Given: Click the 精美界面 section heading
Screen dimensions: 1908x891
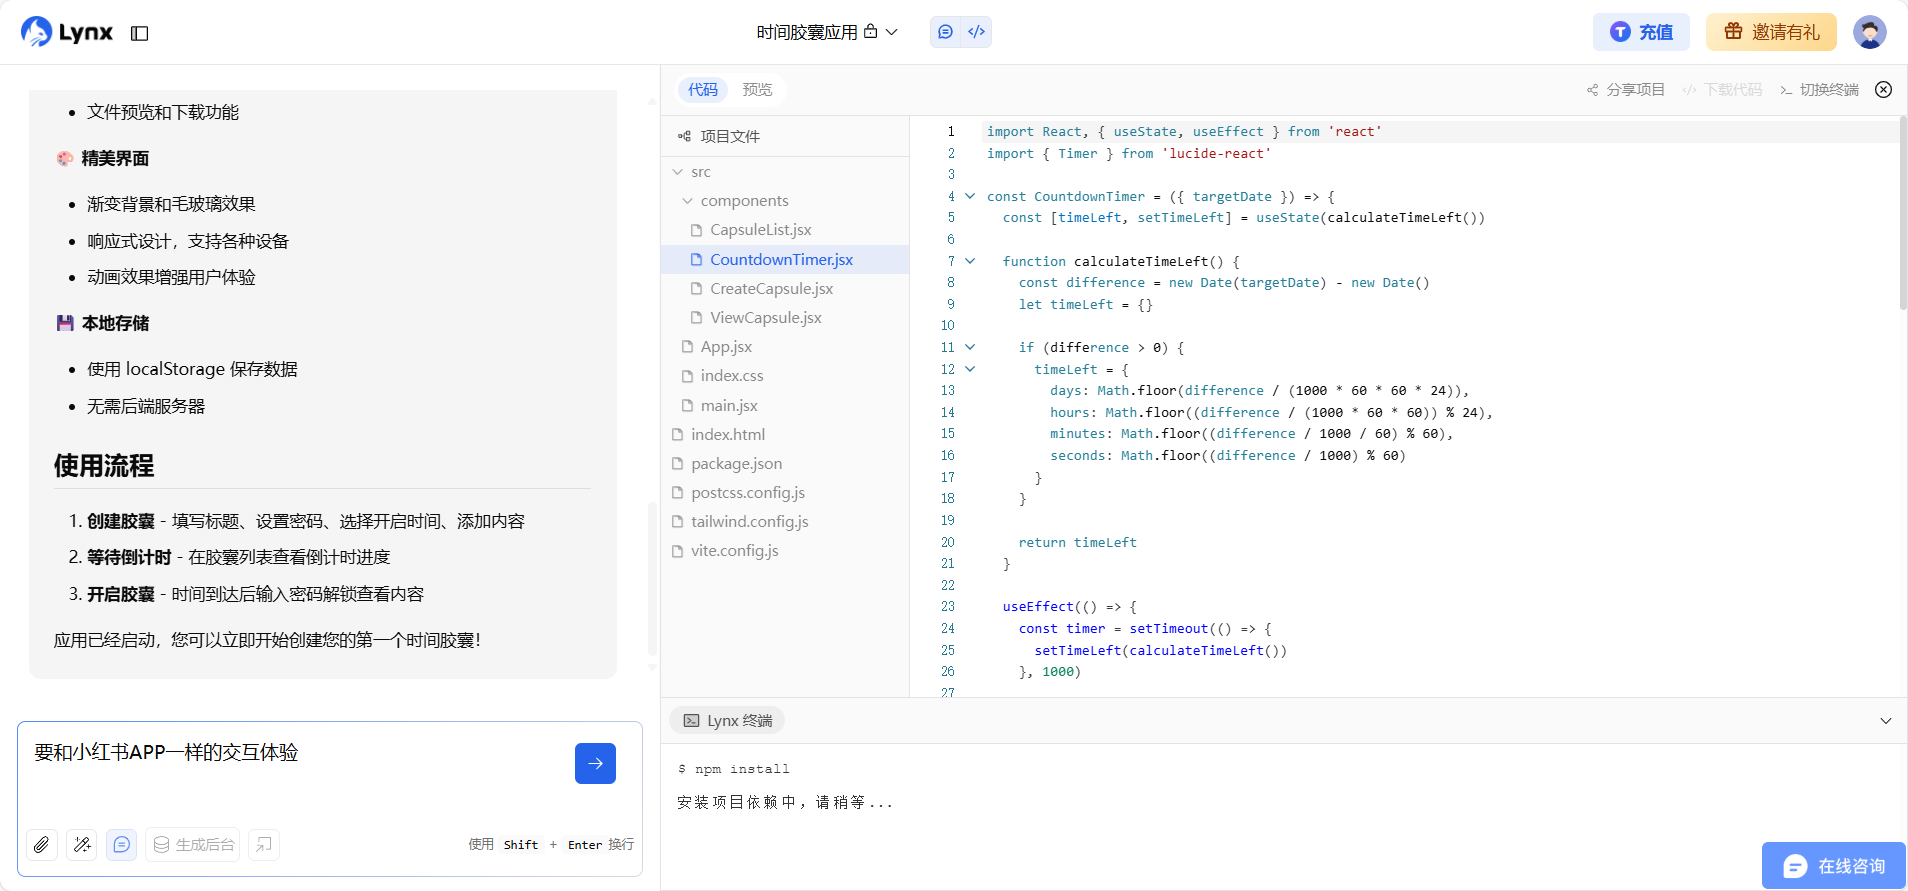Looking at the screenshot, I should click(103, 158).
